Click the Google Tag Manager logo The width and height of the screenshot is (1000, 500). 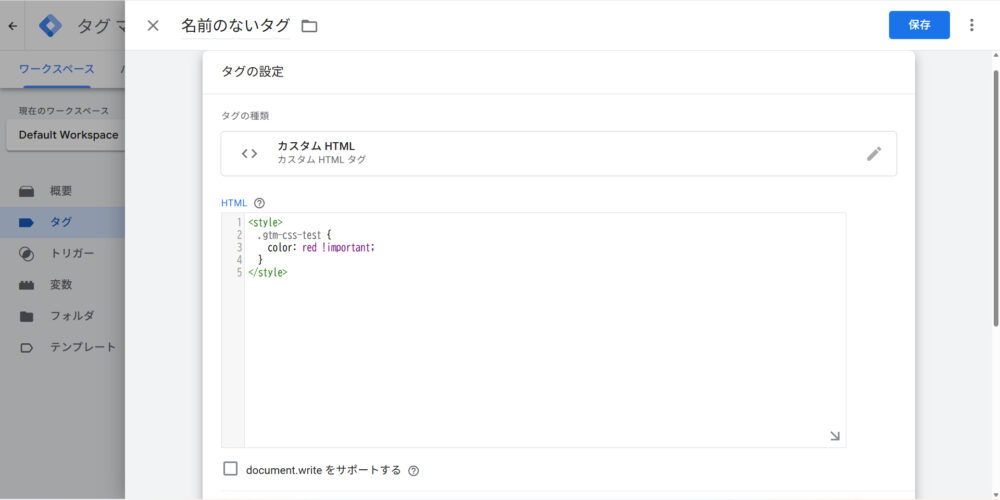pyautogui.click(x=50, y=26)
